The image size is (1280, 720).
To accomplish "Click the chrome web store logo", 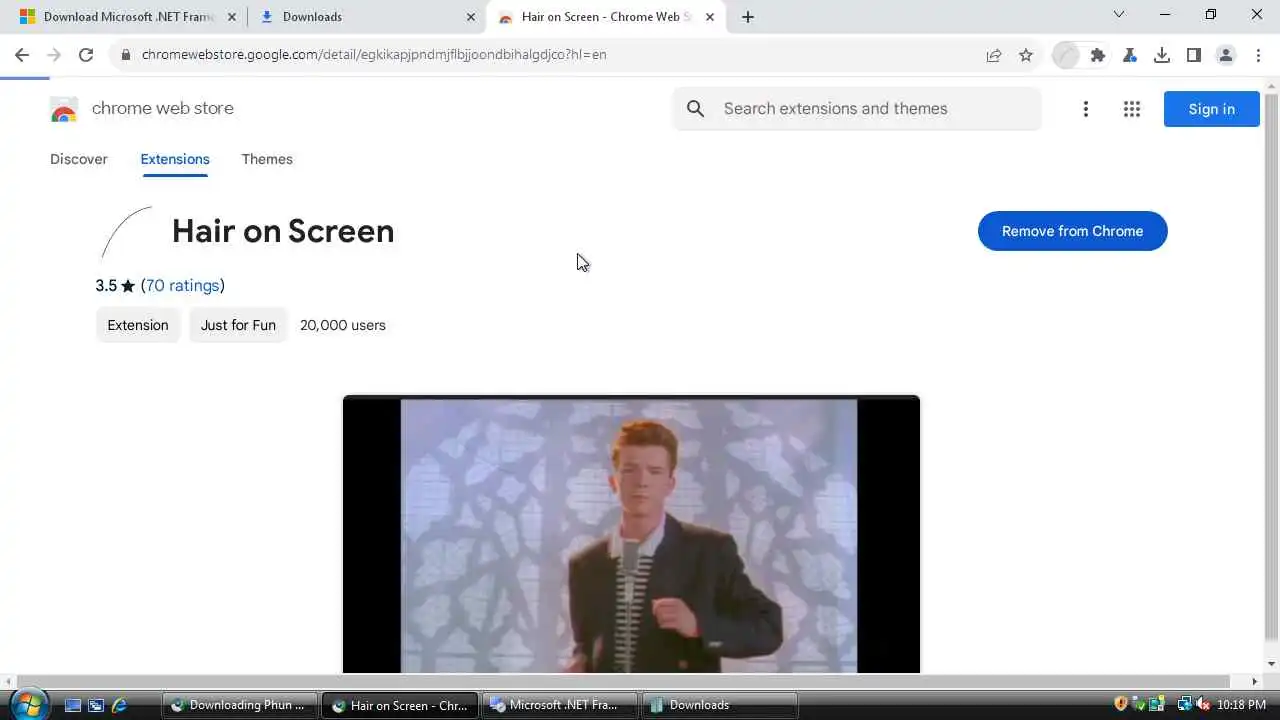I will tap(64, 109).
